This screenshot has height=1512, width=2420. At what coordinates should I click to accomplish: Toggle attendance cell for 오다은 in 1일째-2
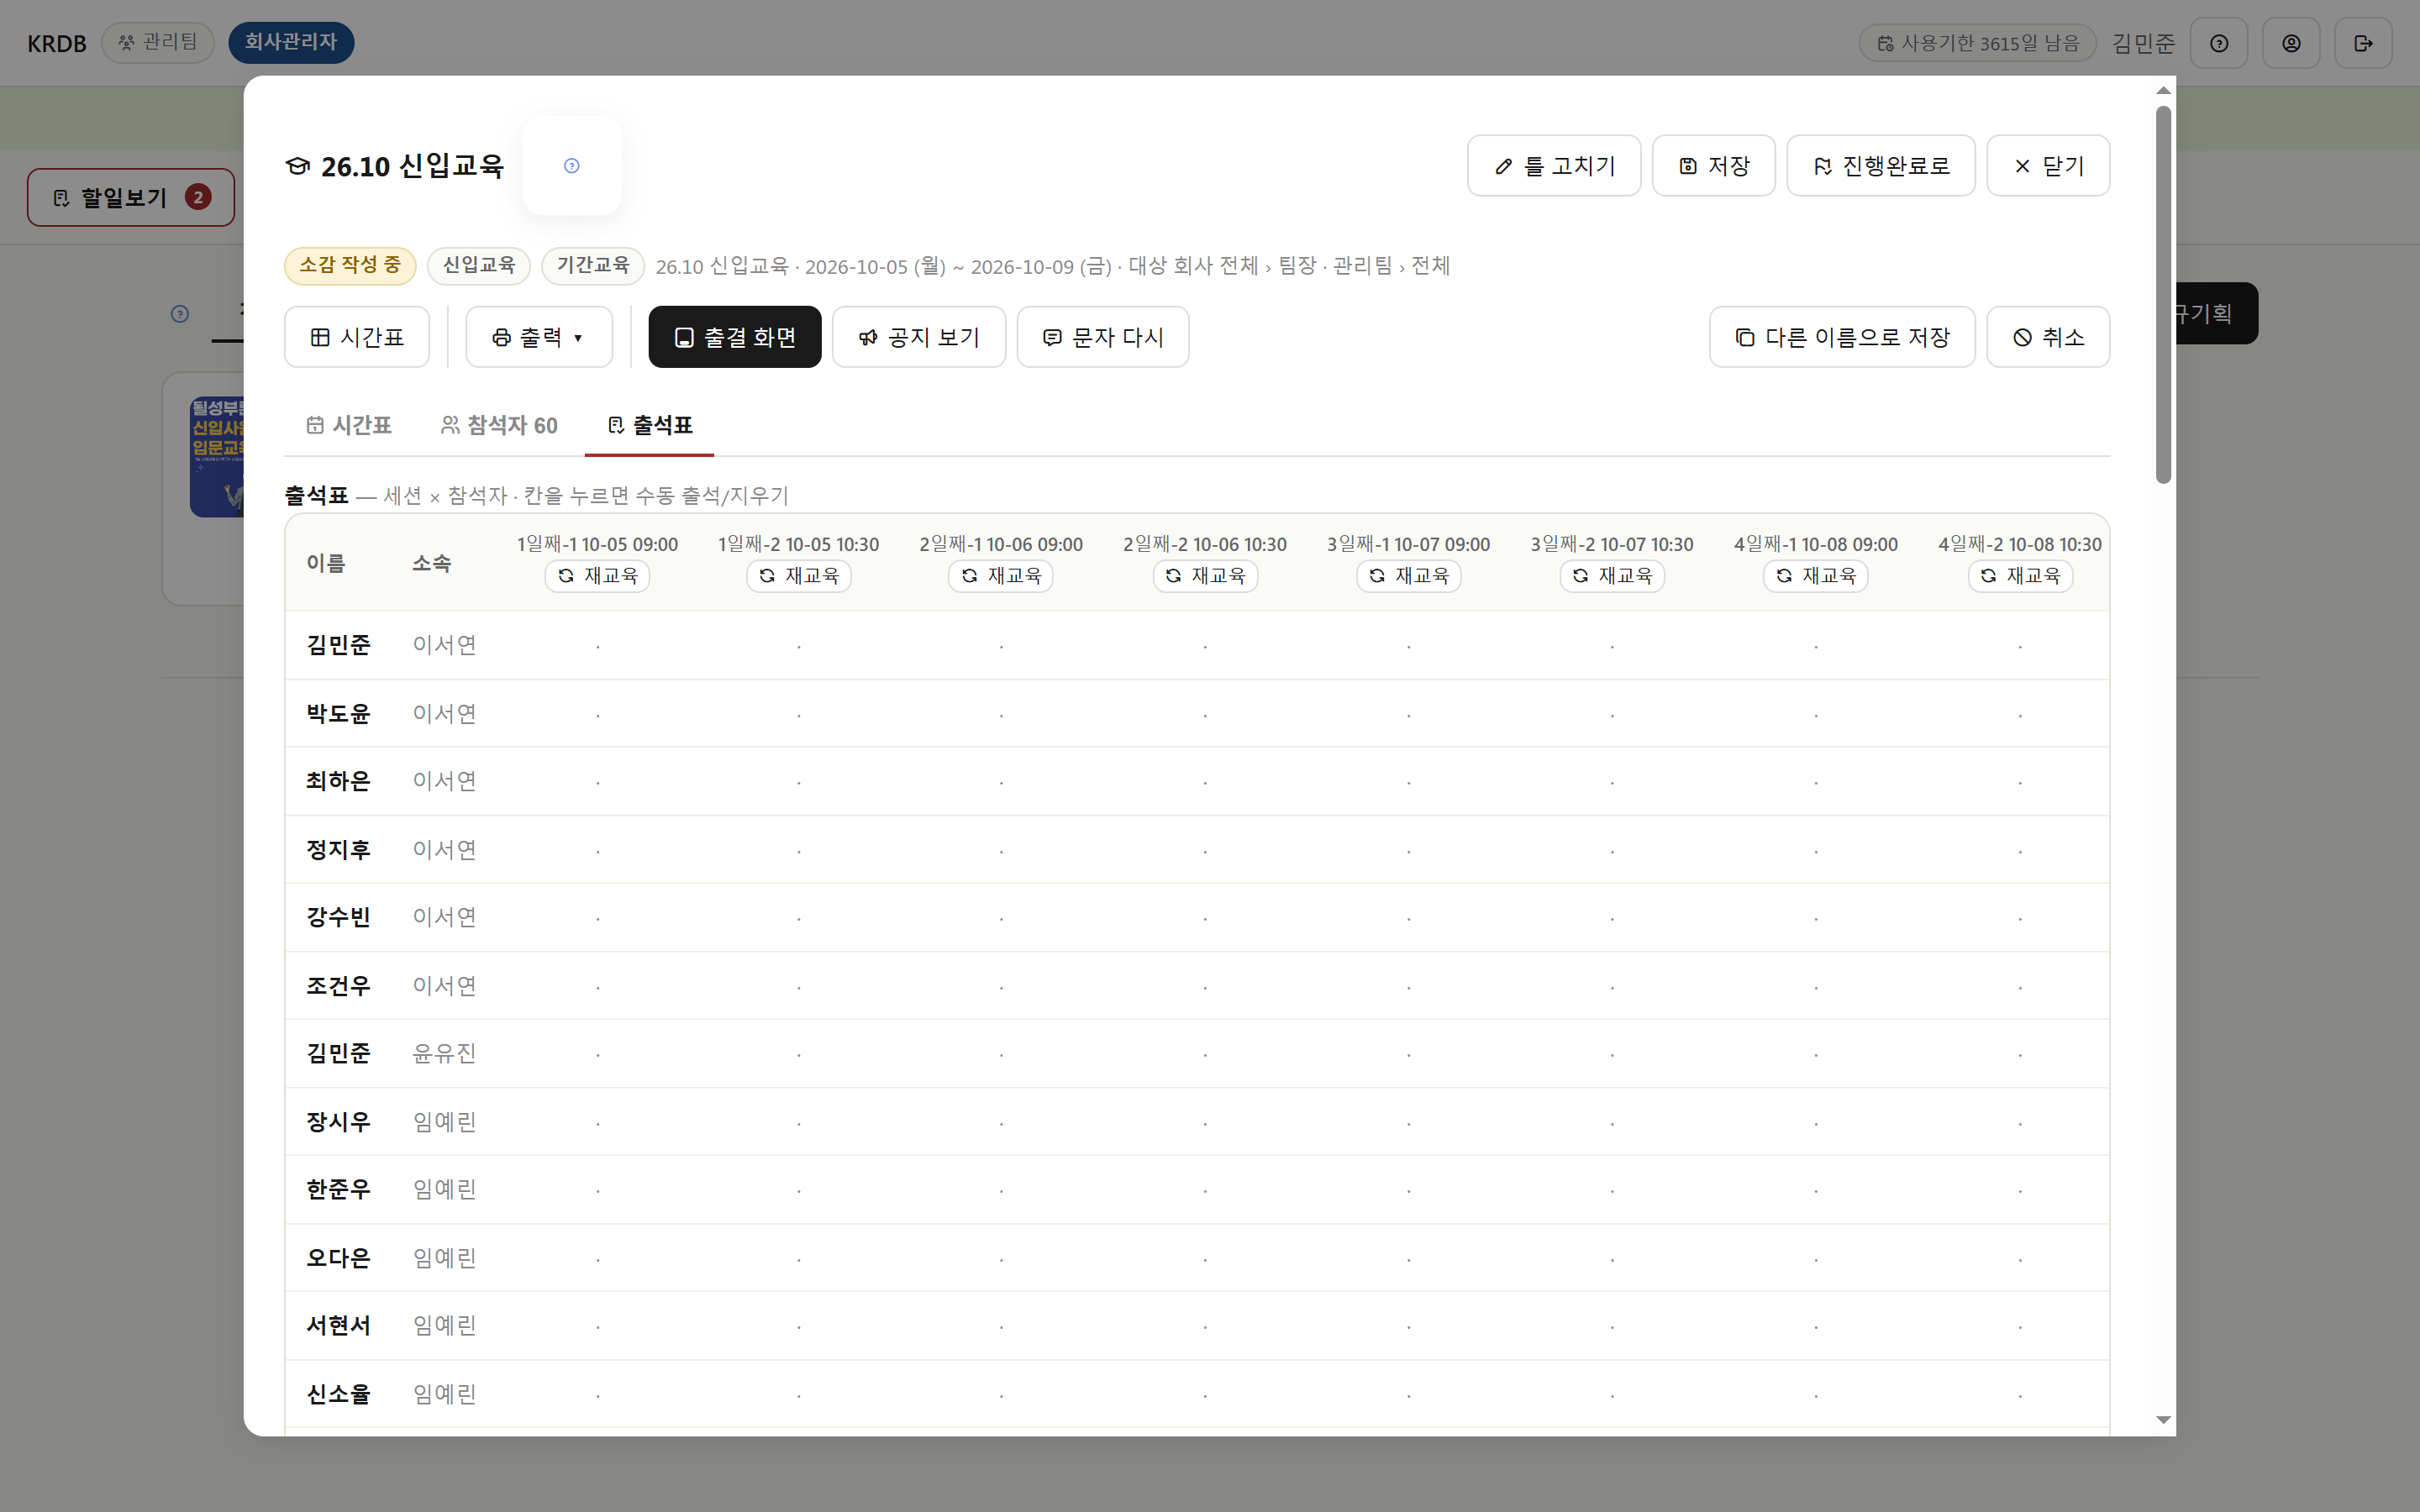coord(798,1258)
